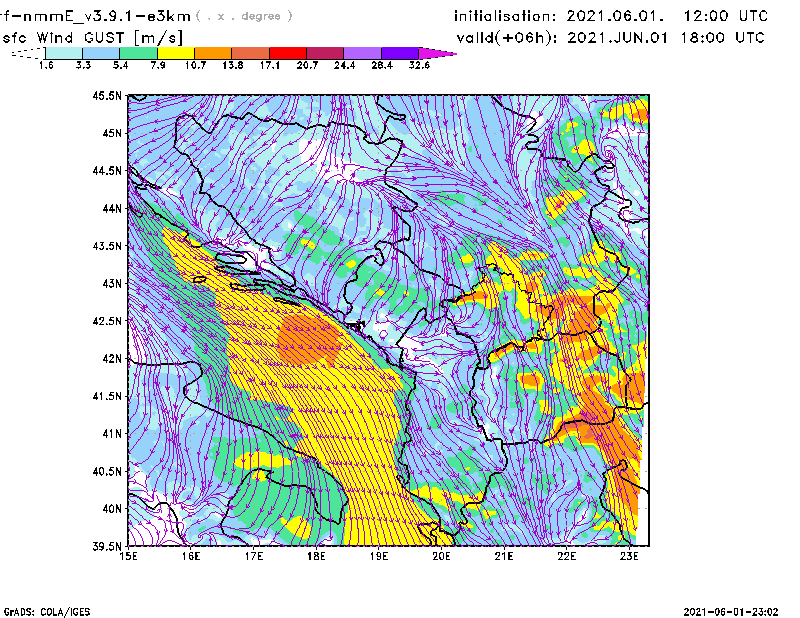Screen dimensions: 800x618
Task: Click the 40.5N latitude label
Action: tap(107, 472)
